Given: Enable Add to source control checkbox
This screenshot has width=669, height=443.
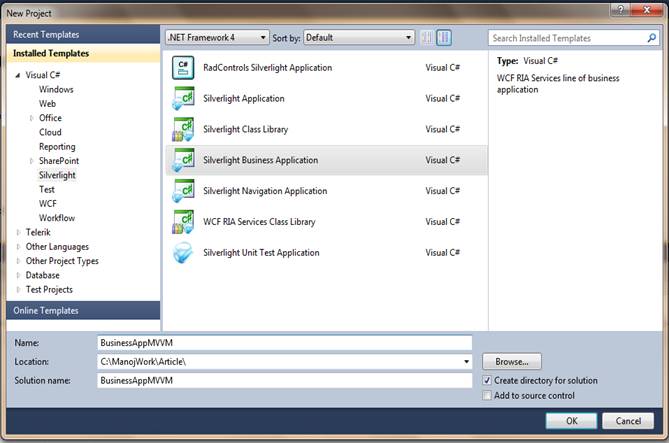Looking at the screenshot, I should pyautogui.click(x=487, y=396).
